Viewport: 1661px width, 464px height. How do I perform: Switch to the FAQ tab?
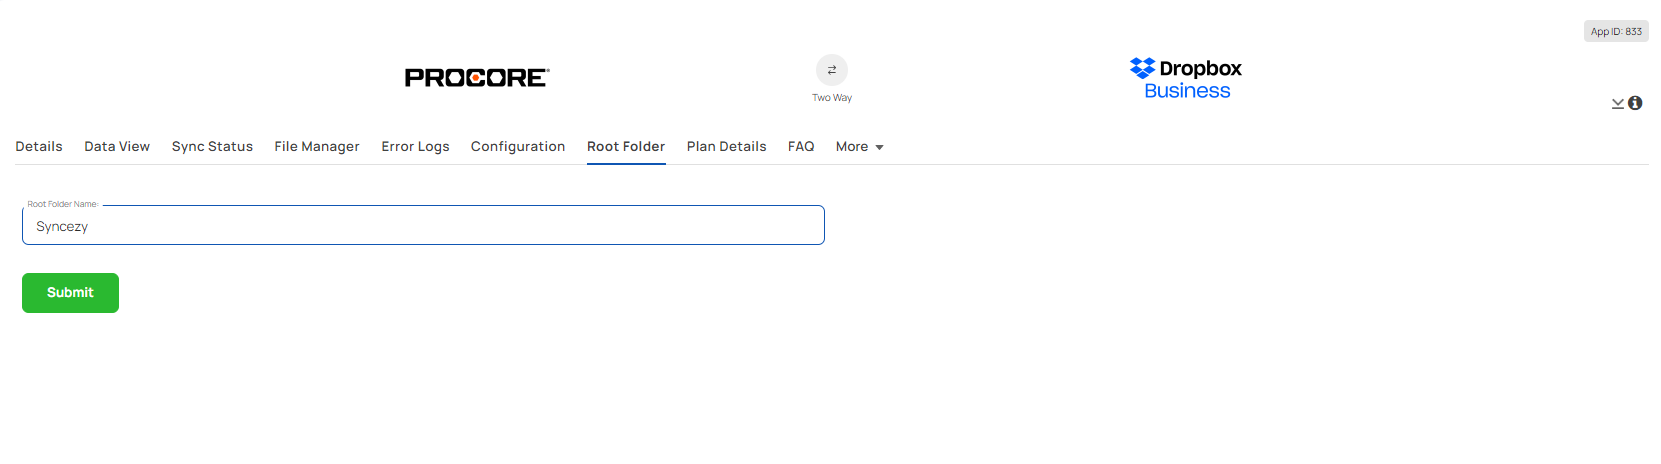(801, 147)
